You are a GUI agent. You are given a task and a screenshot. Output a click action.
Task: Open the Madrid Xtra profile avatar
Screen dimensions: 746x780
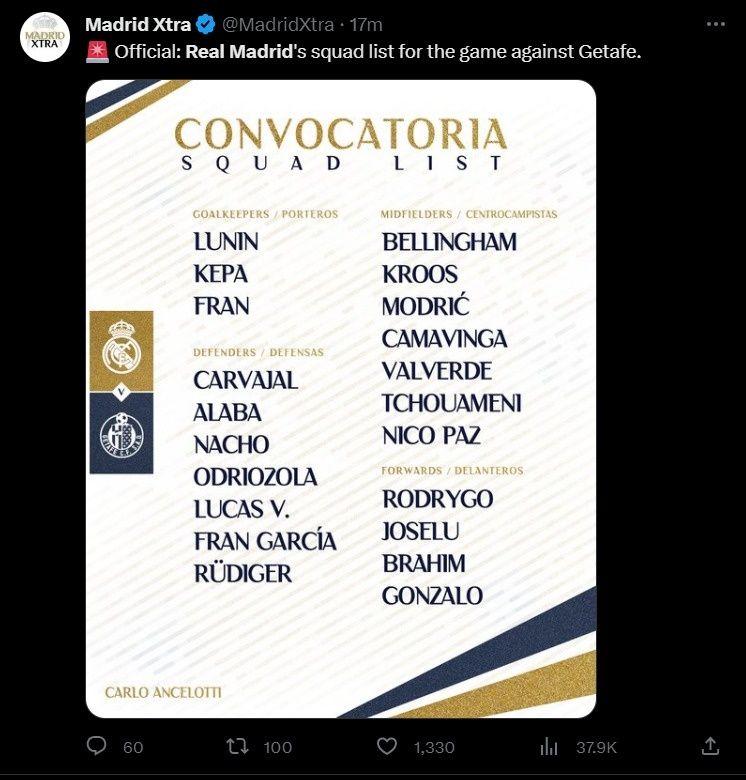44,38
